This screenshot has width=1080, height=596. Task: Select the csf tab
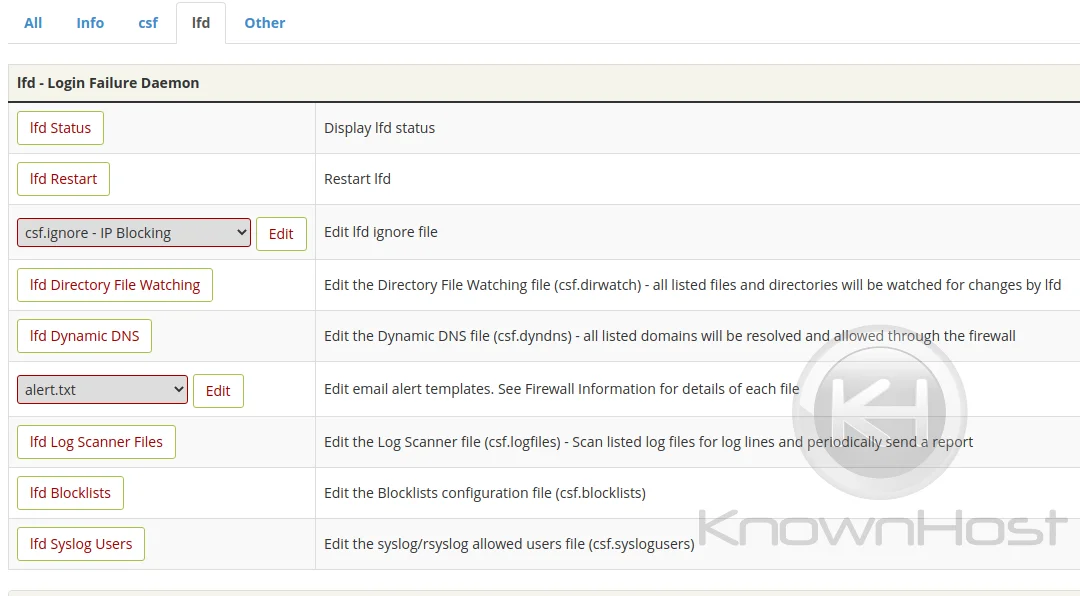coord(148,23)
